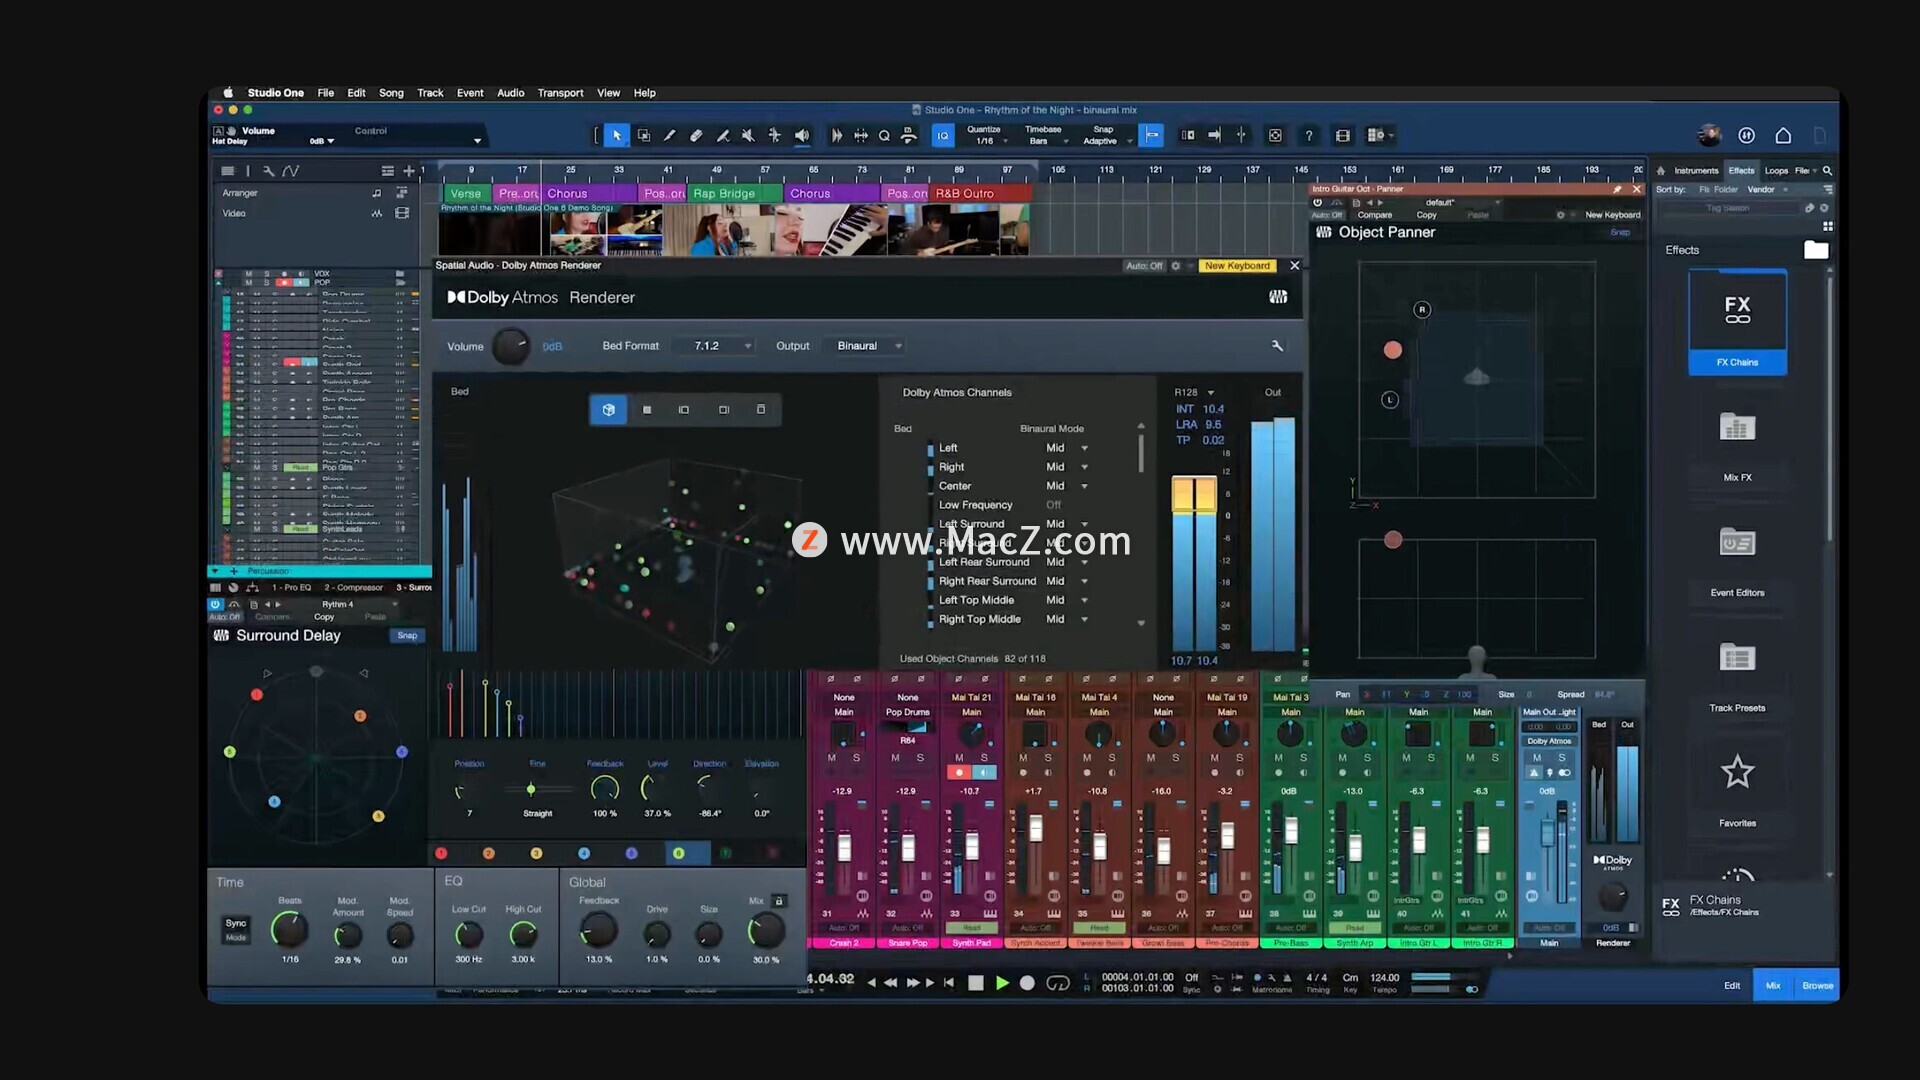Toggle Object Panner power bypass button
This screenshot has width=1920, height=1080.
point(1318,203)
